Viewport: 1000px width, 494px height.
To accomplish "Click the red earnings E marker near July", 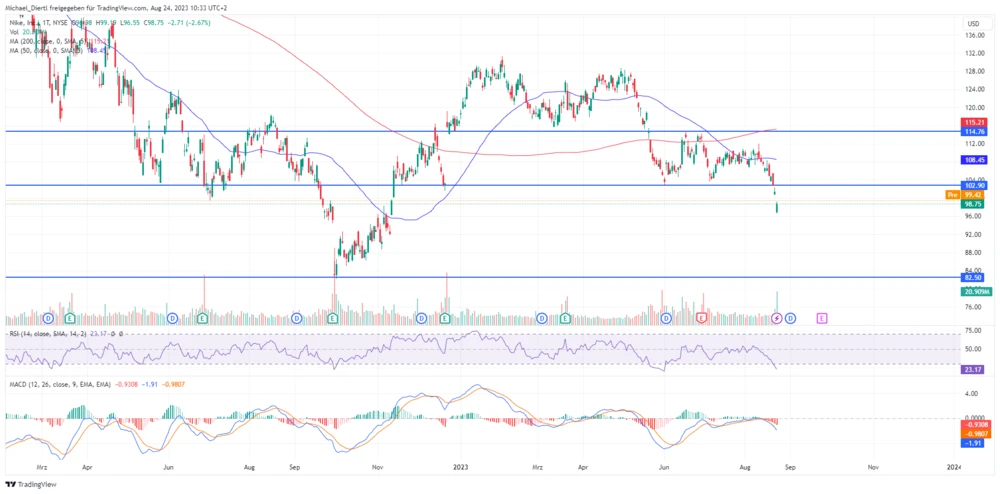I will 702,318.
